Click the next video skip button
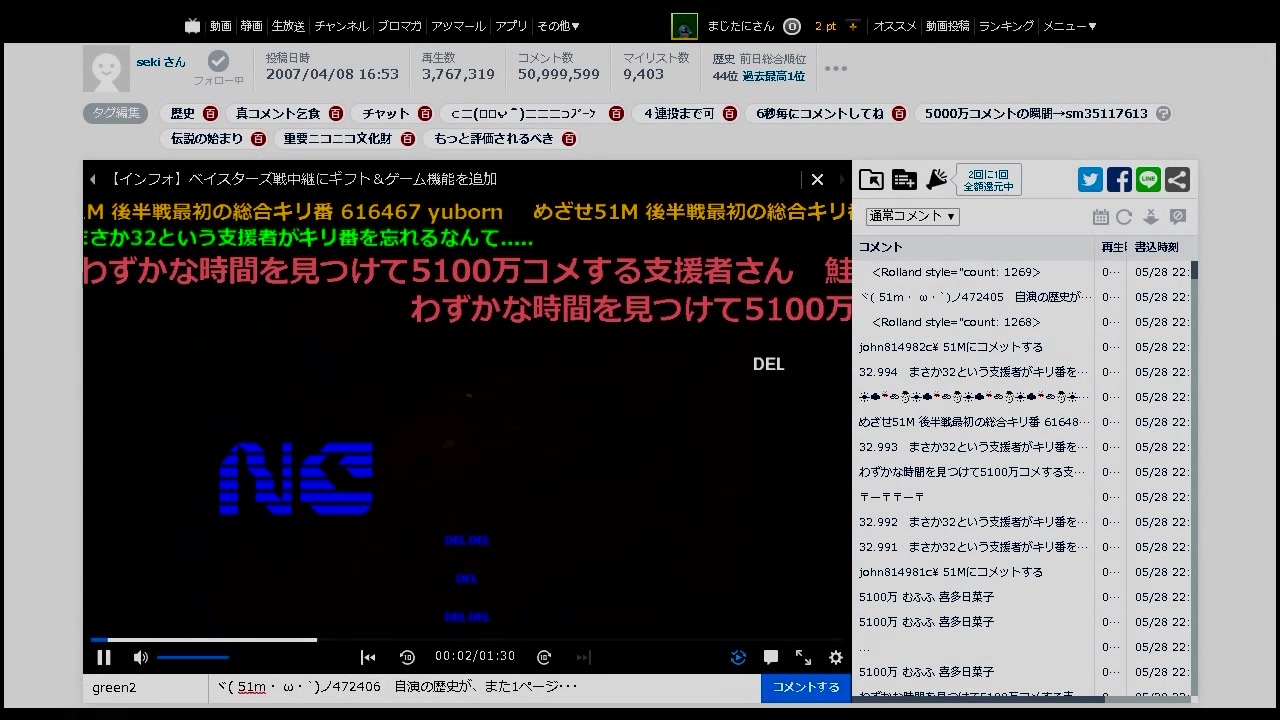 click(584, 657)
